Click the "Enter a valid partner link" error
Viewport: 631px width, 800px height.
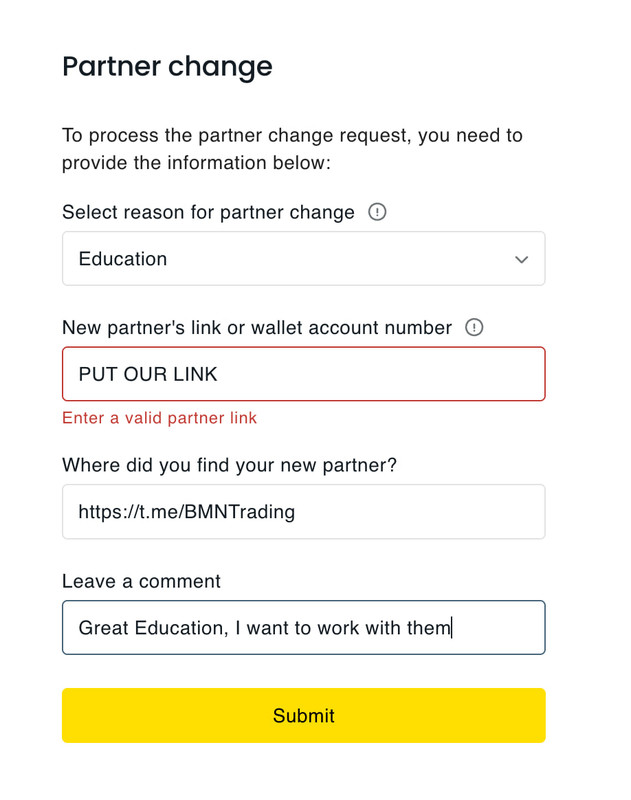coord(159,418)
